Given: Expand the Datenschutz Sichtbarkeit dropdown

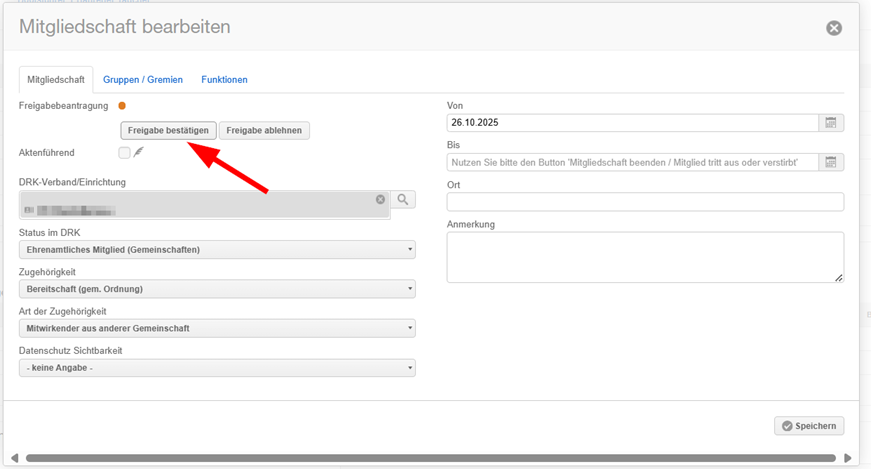Looking at the screenshot, I should click(x=217, y=368).
